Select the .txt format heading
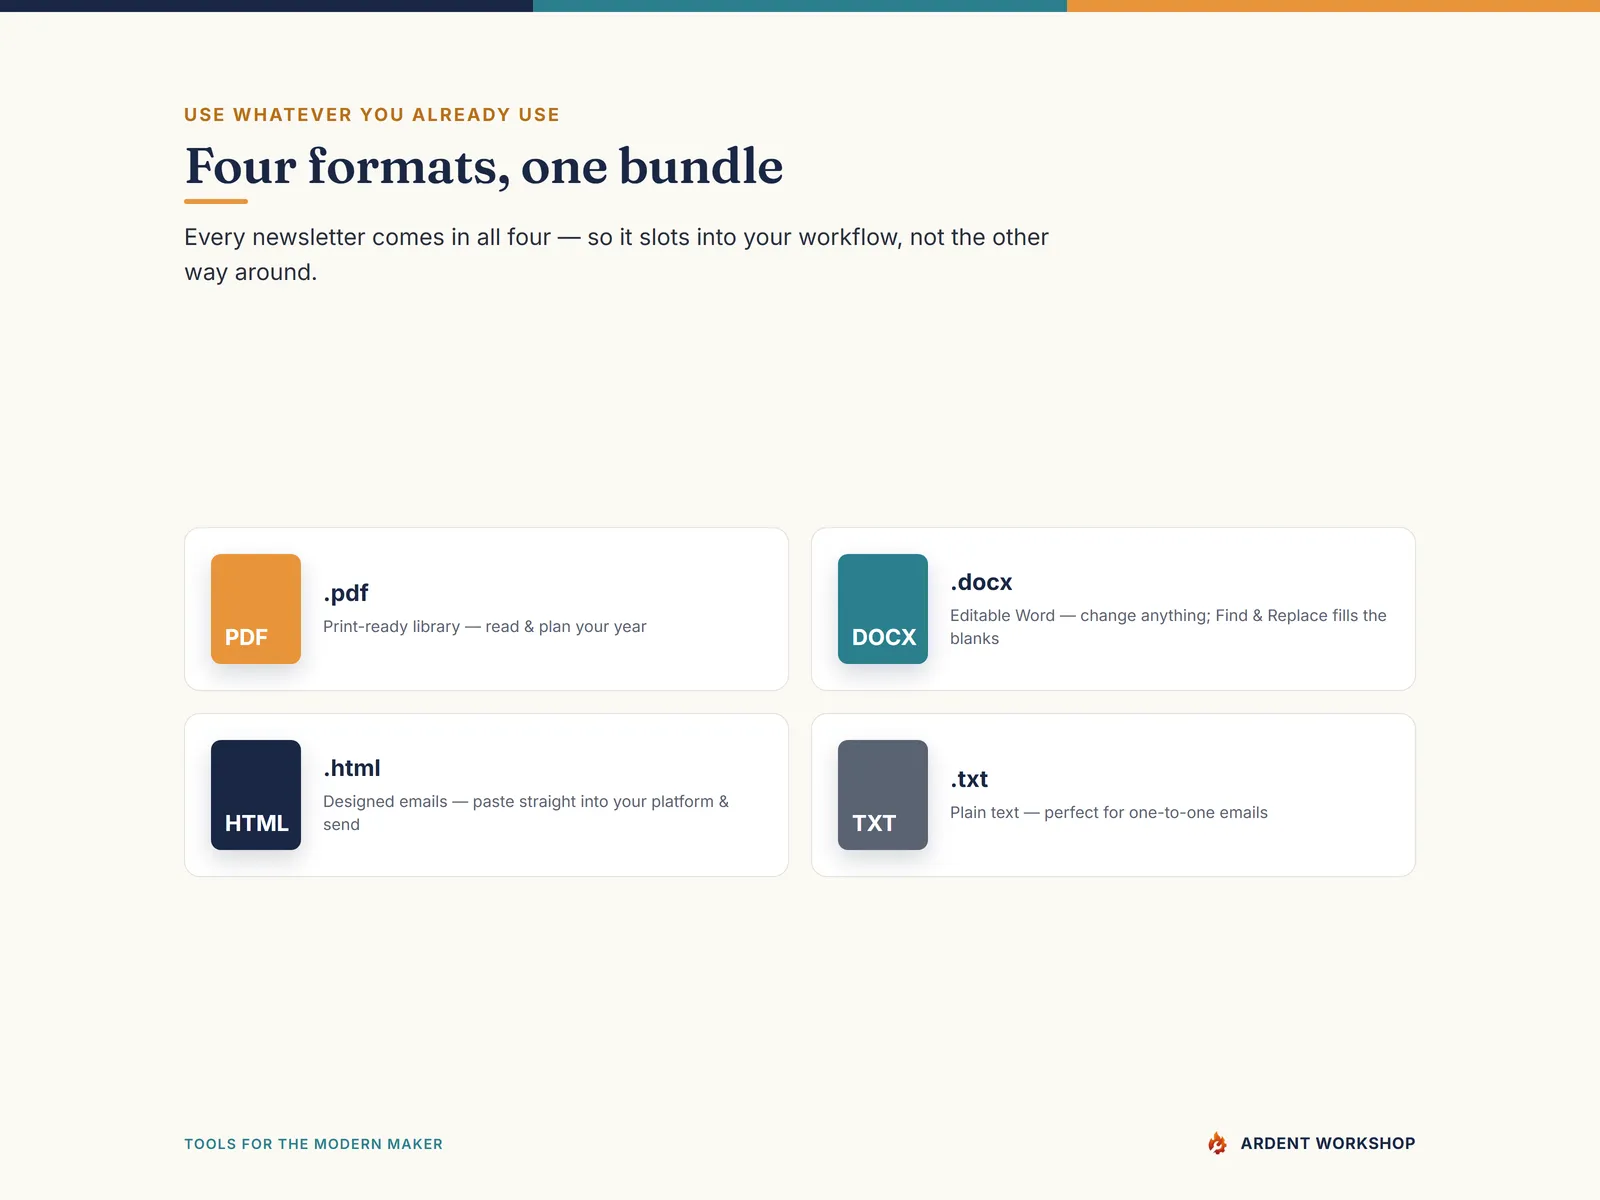The width and height of the screenshot is (1600, 1200). [969, 779]
